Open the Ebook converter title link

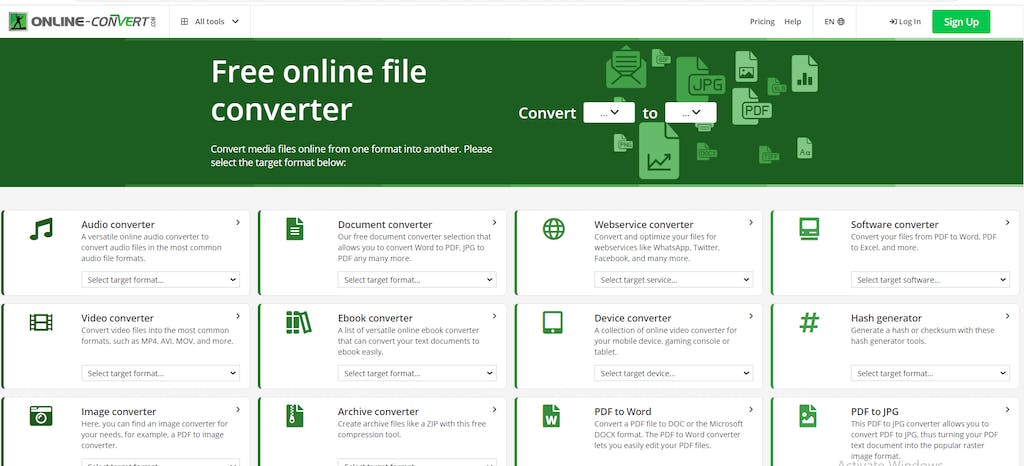pyautogui.click(x=376, y=318)
